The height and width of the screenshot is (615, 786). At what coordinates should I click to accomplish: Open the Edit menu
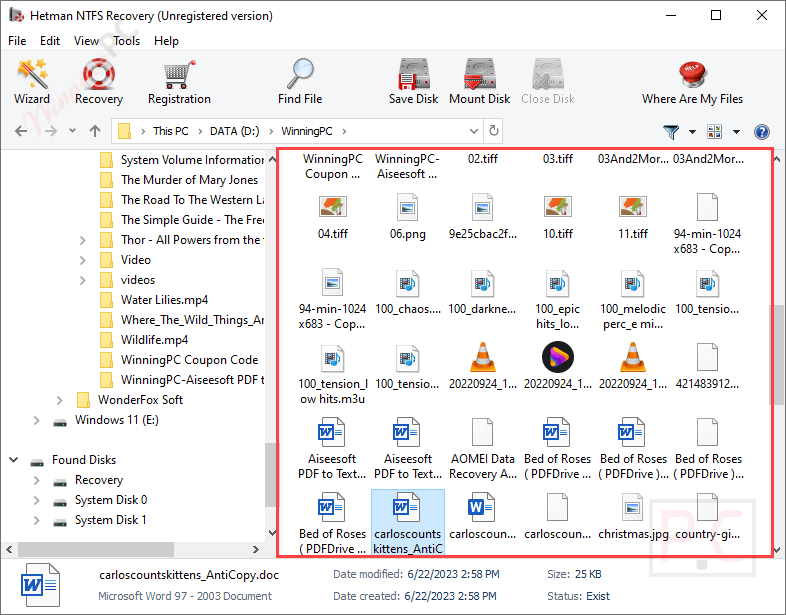[x=50, y=41]
